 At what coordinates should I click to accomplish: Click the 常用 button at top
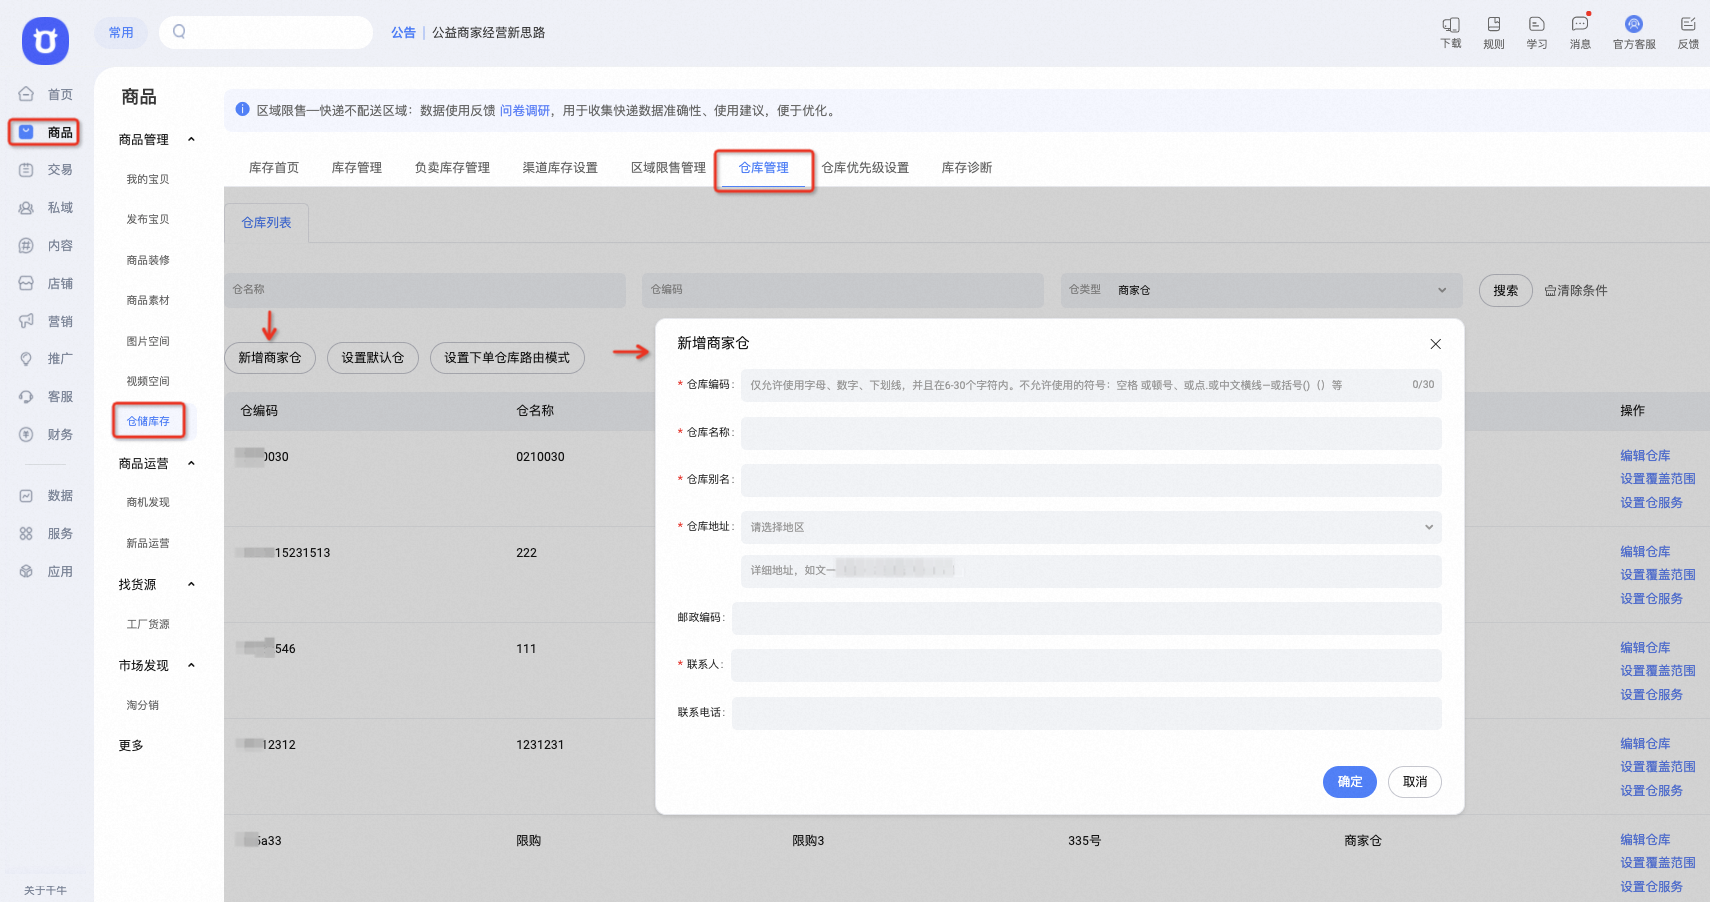coord(121,33)
